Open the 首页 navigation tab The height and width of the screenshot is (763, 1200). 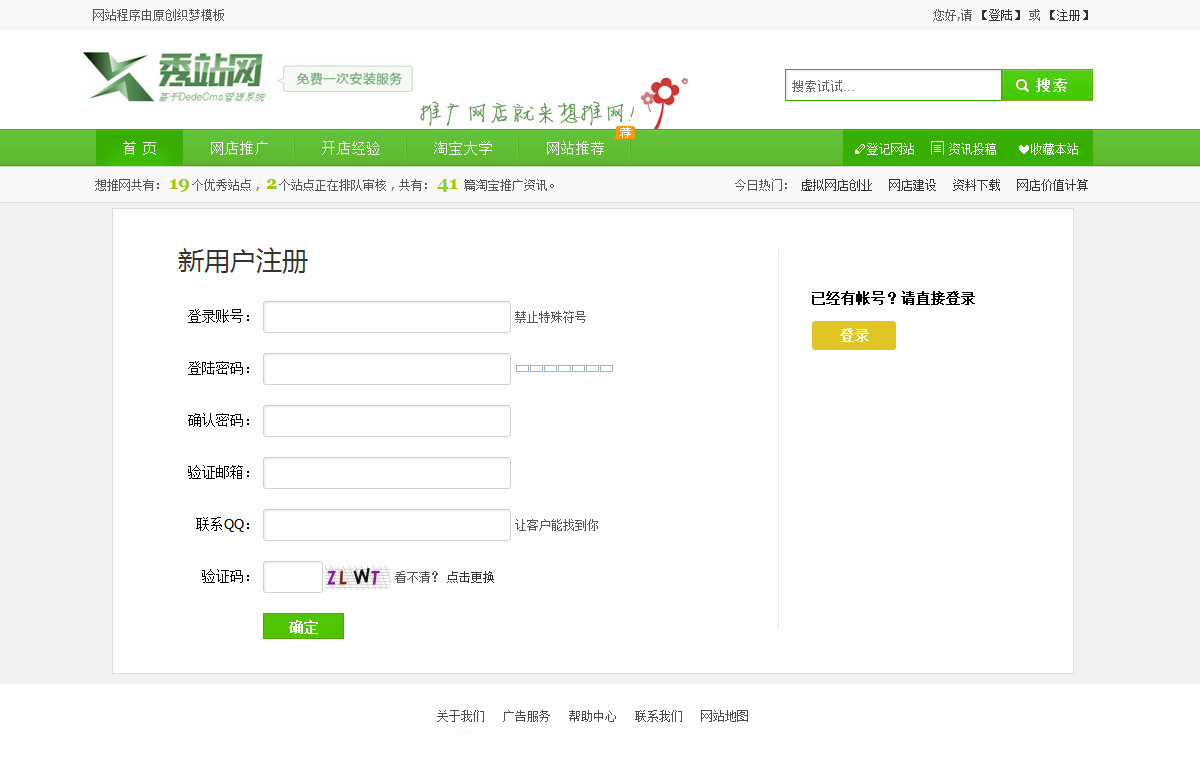pyautogui.click(x=139, y=148)
